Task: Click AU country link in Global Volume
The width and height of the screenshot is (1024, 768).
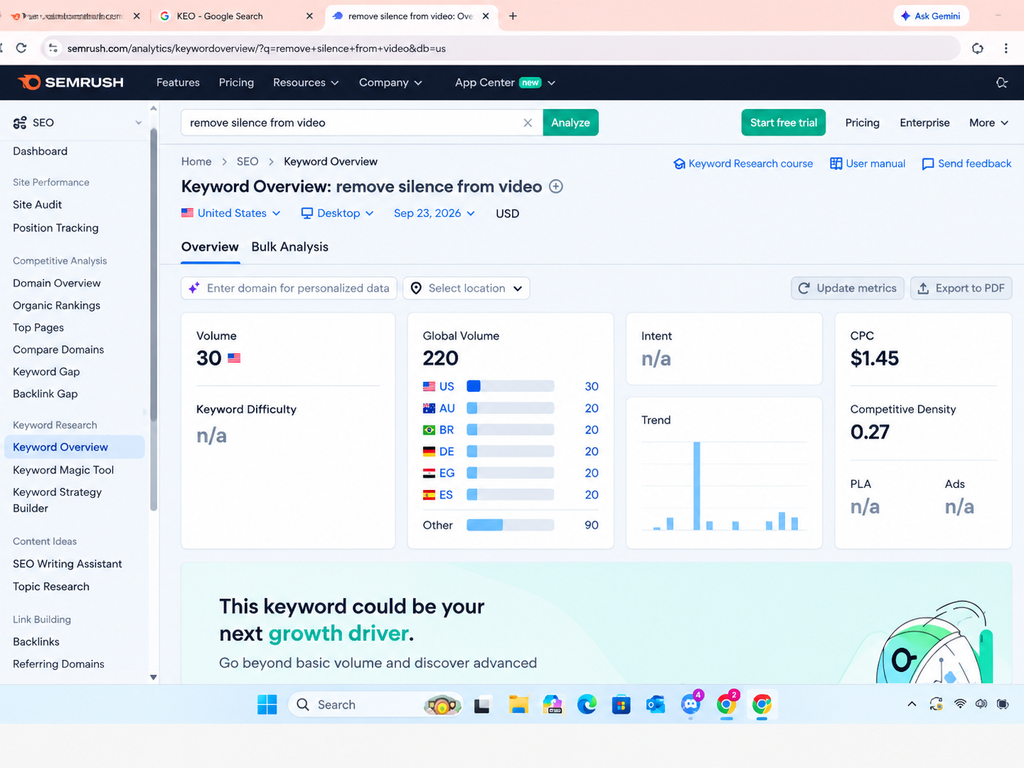Action: pos(447,408)
